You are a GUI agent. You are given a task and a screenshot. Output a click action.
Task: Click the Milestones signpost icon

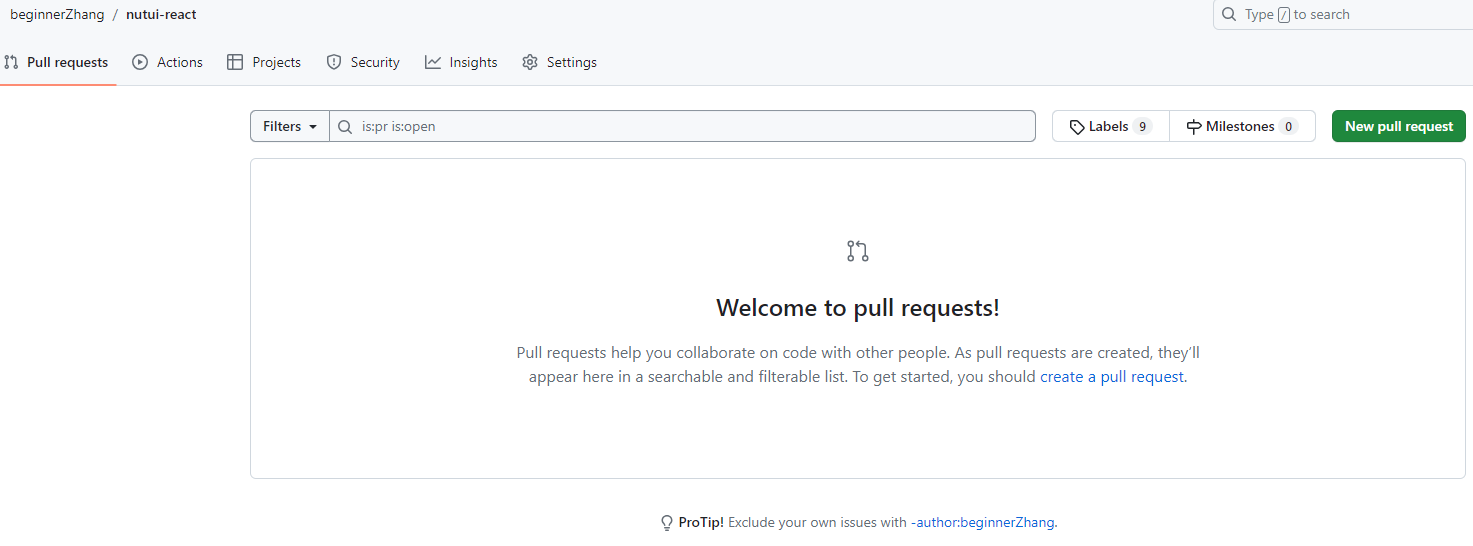[x=1194, y=127]
